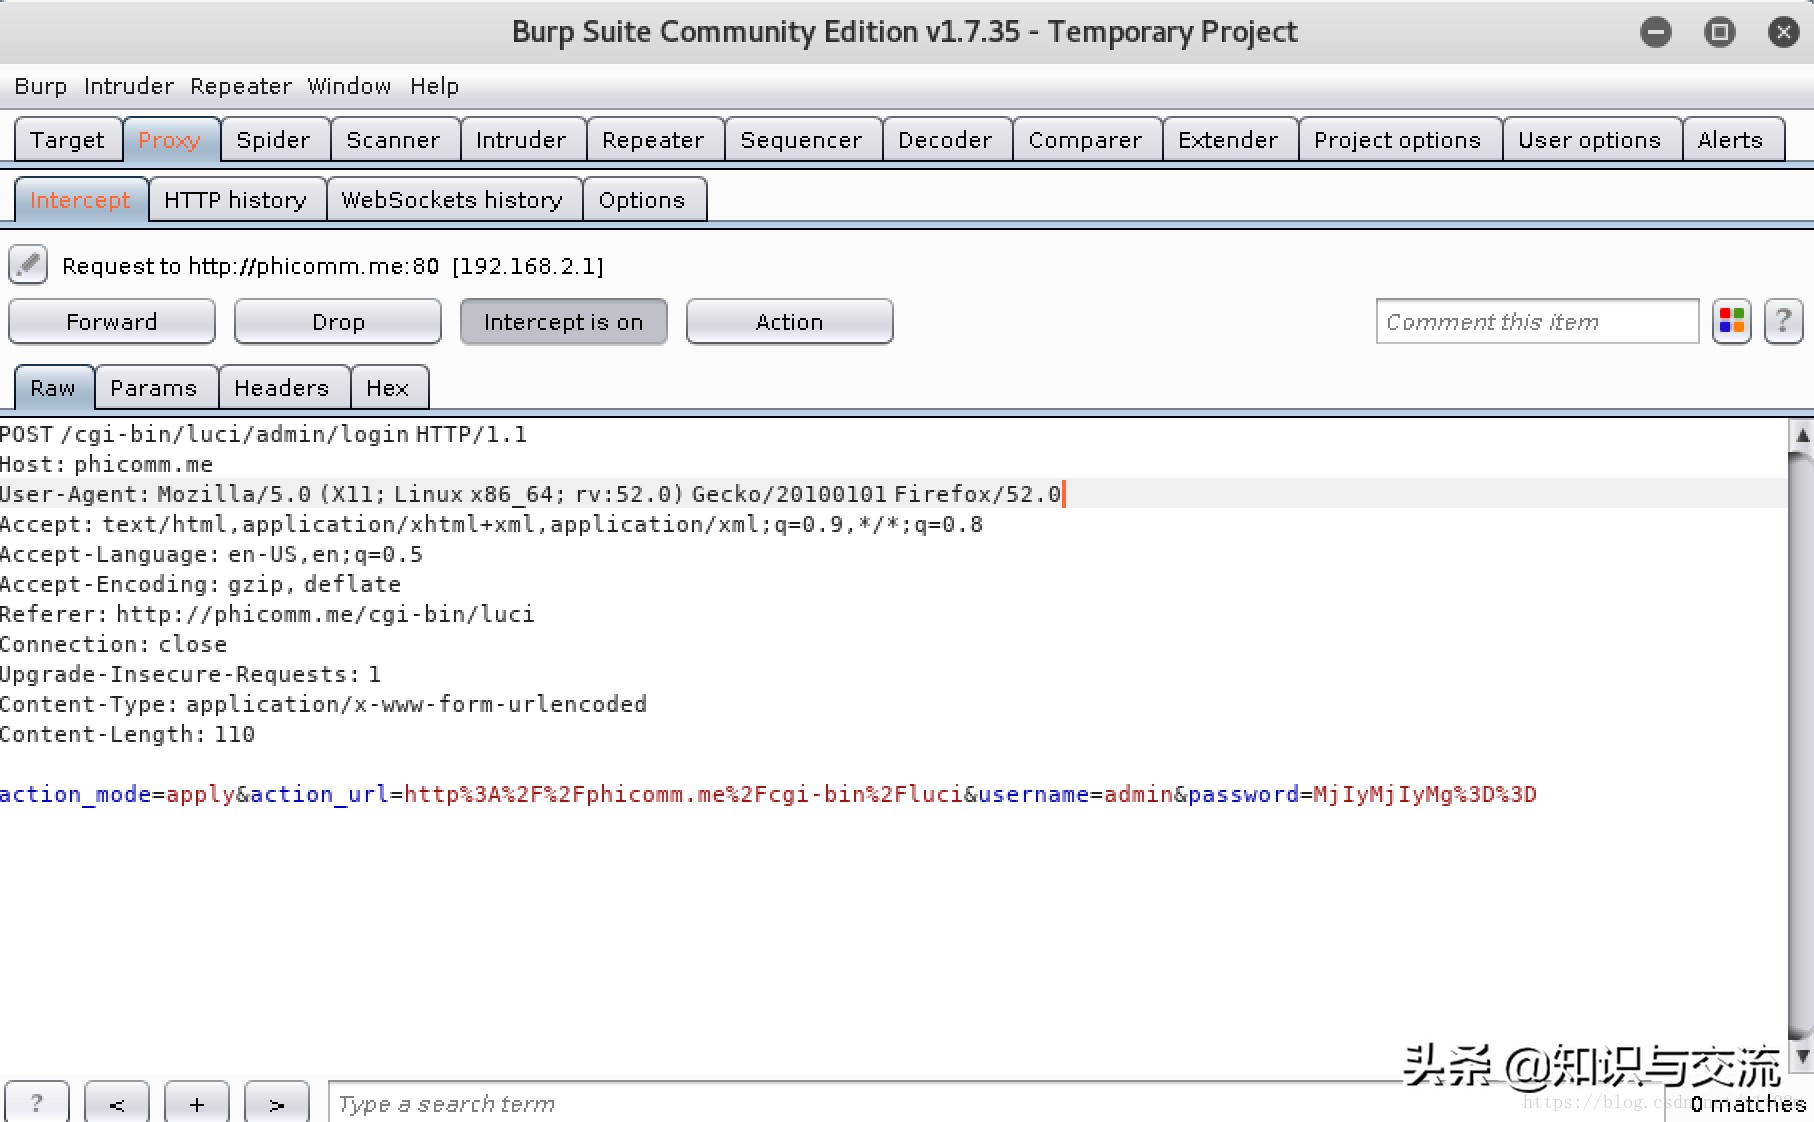Click the search term input field

[1000, 1103]
